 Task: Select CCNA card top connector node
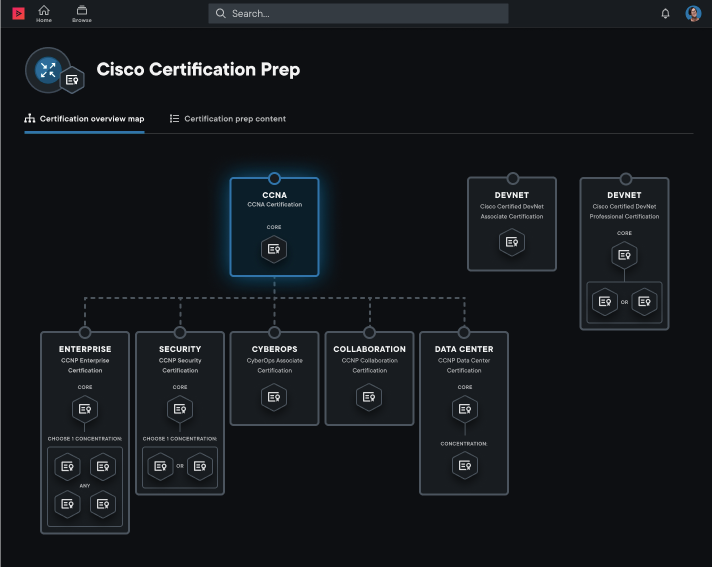click(274, 178)
